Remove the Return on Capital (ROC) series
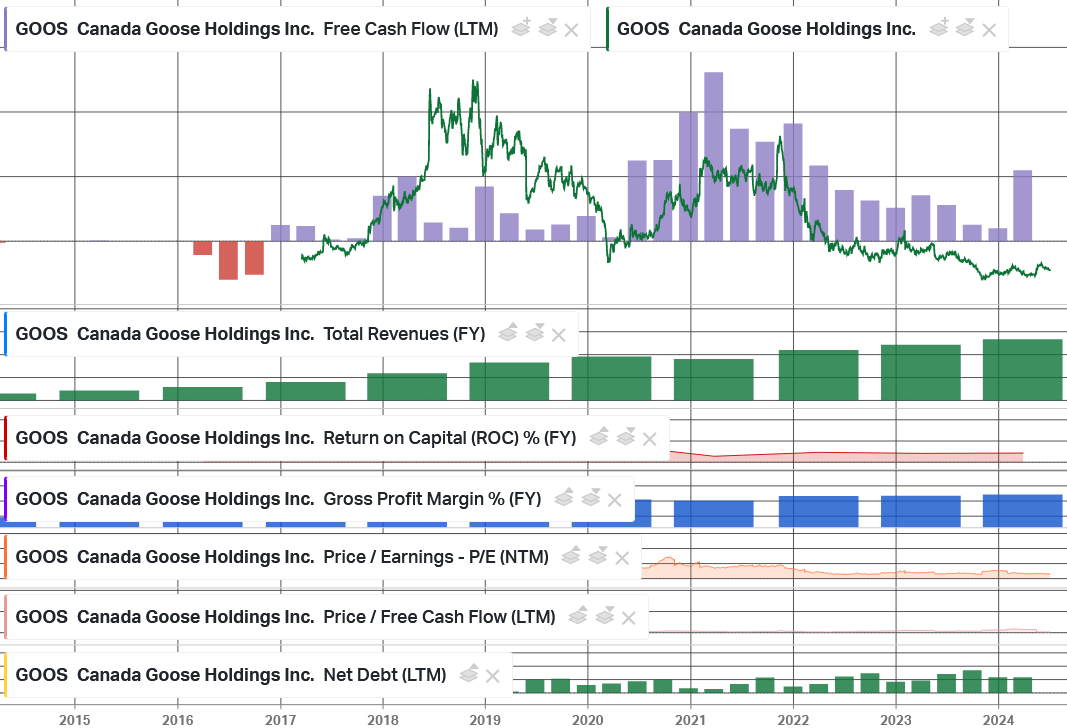This screenshot has height=728, width=1067. click(650, 439)
